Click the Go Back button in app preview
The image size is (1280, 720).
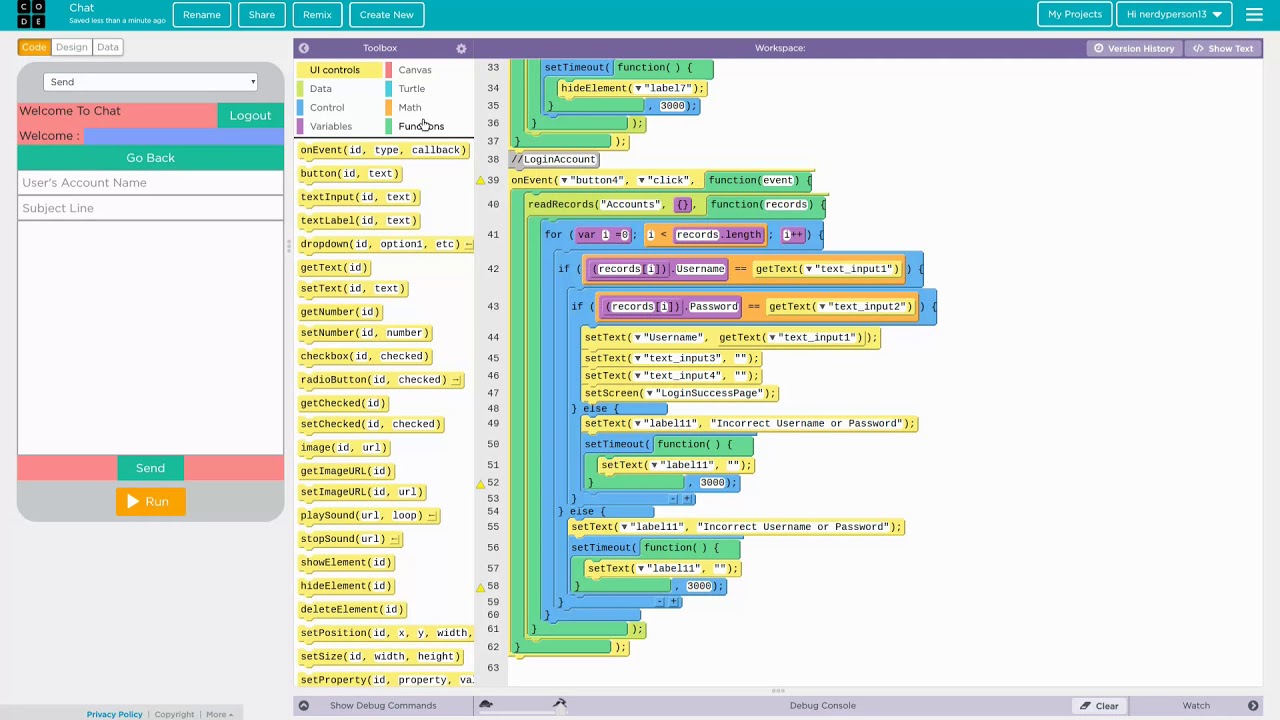pos(150,158)
